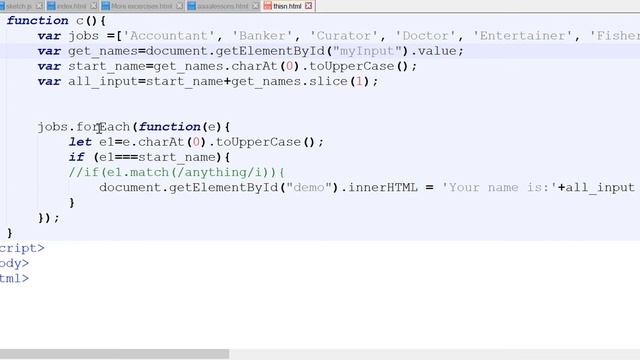This screenshot has width=640, height=360.
Task: Click the saved-file icon on index.html tab
Action: point(51,6)
